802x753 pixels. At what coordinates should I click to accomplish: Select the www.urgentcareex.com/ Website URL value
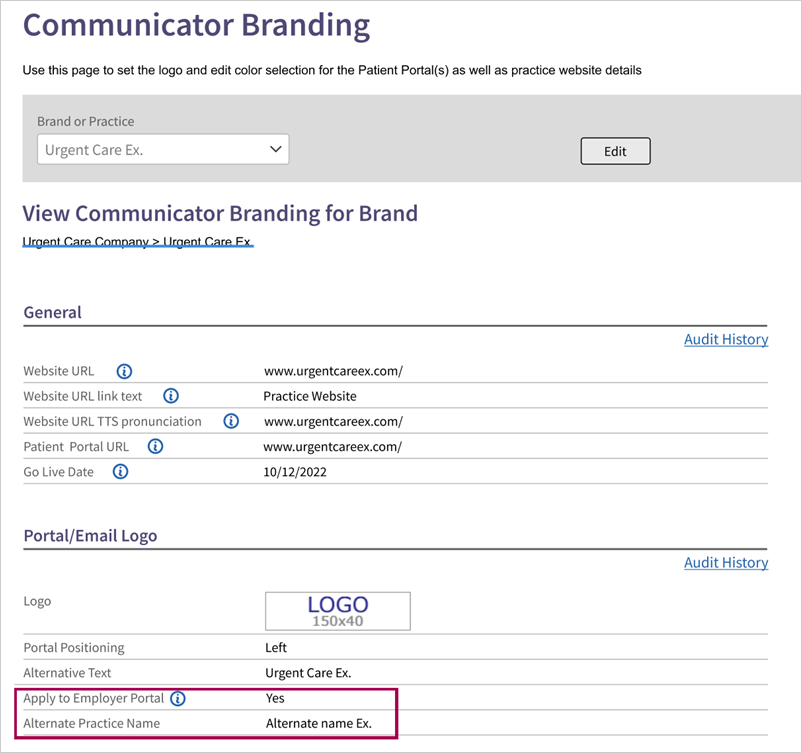coord(333,371)
